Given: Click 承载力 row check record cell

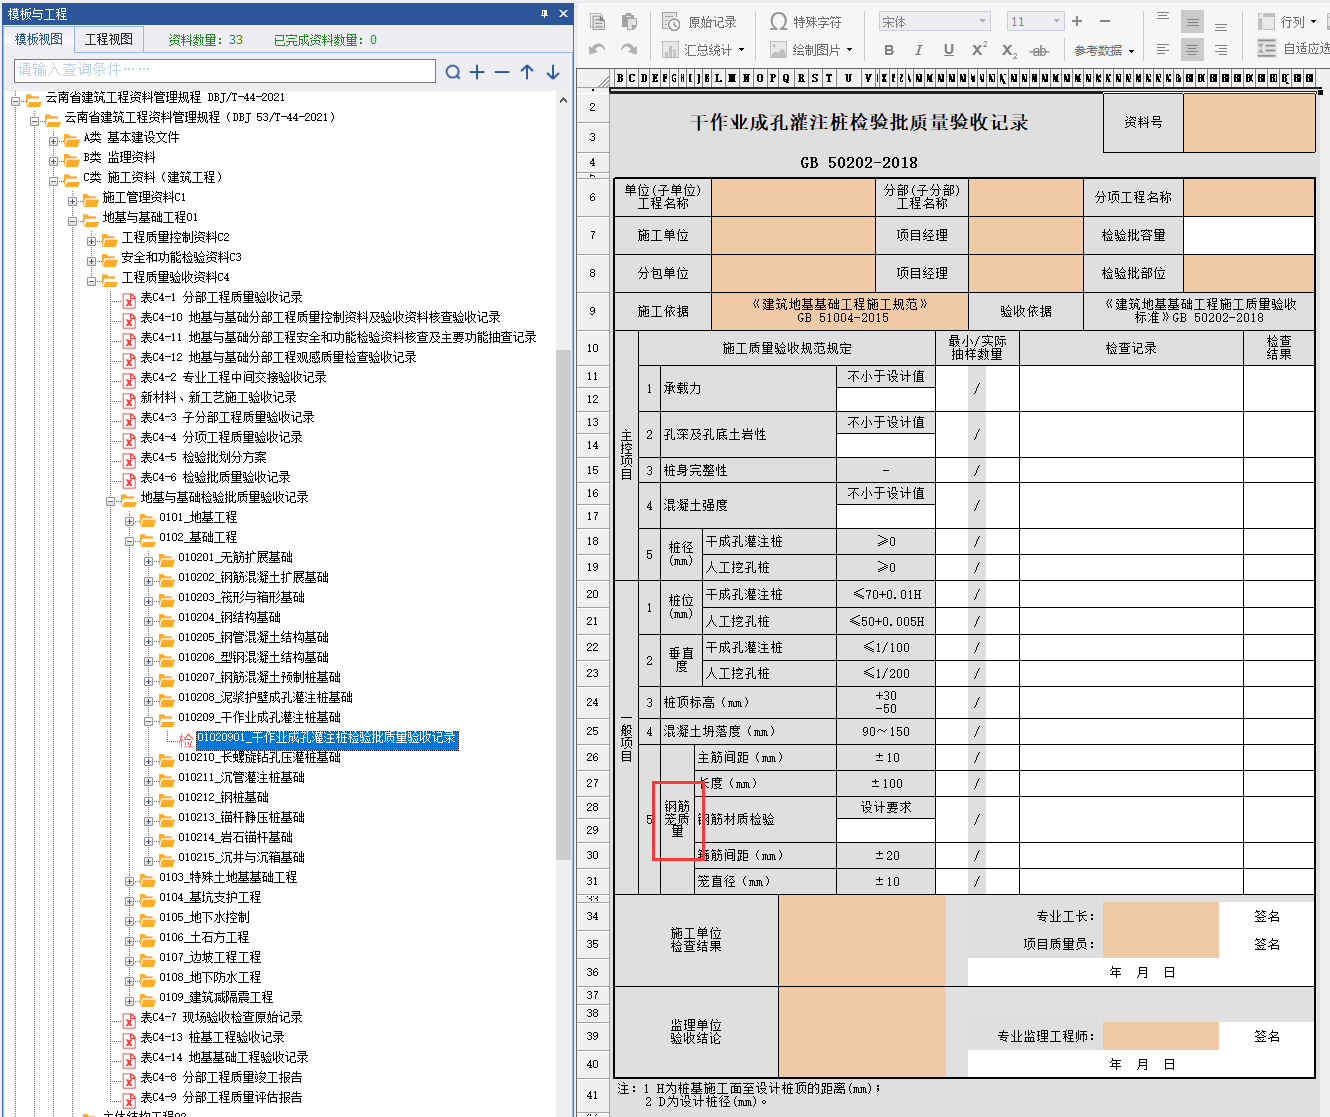Looking at the screenshot, I should (1131, 388).
